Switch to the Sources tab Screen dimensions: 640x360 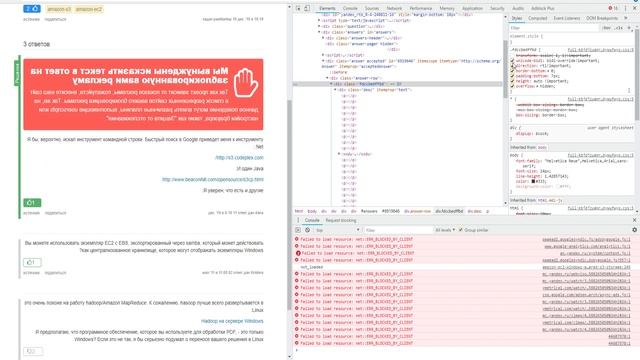[x=371, y=8]
